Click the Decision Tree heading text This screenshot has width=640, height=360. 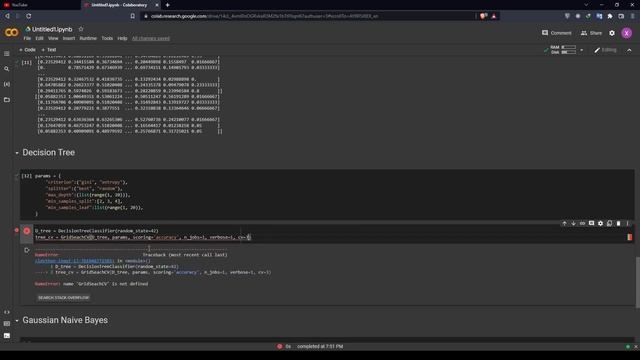click(49, 152)
